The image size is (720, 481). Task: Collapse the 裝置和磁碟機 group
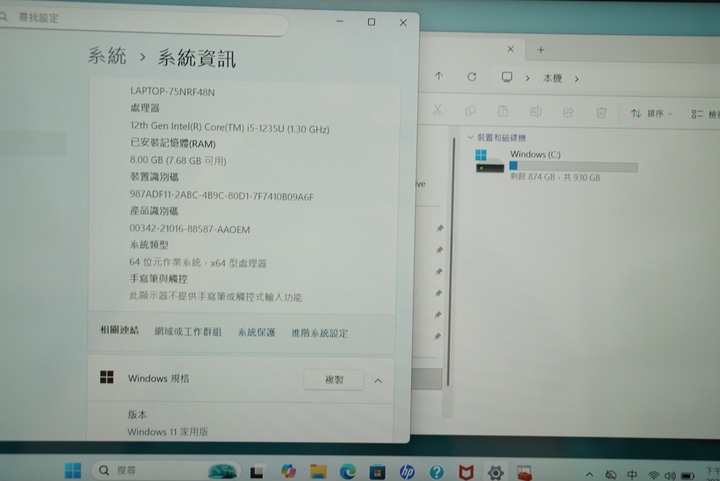470,137
